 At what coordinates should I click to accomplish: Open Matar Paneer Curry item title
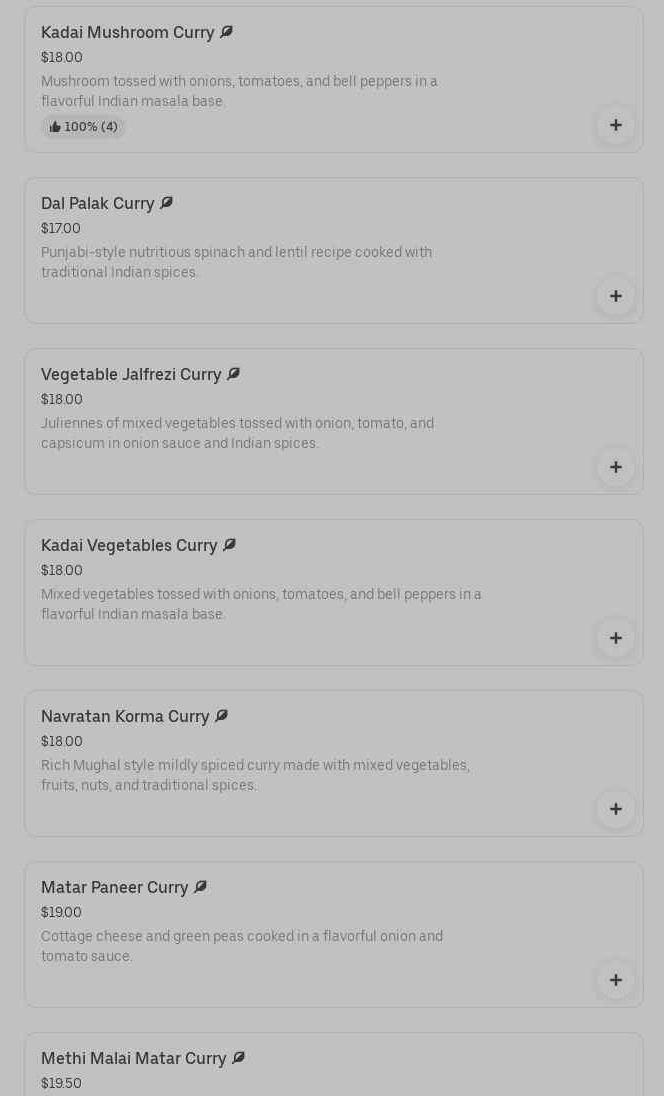click(x=114, y=888)
